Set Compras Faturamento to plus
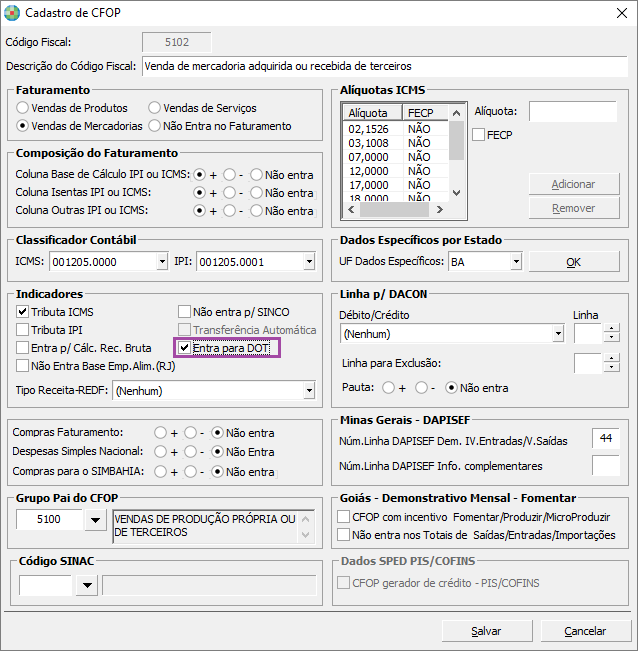 (x=160, y=433)
